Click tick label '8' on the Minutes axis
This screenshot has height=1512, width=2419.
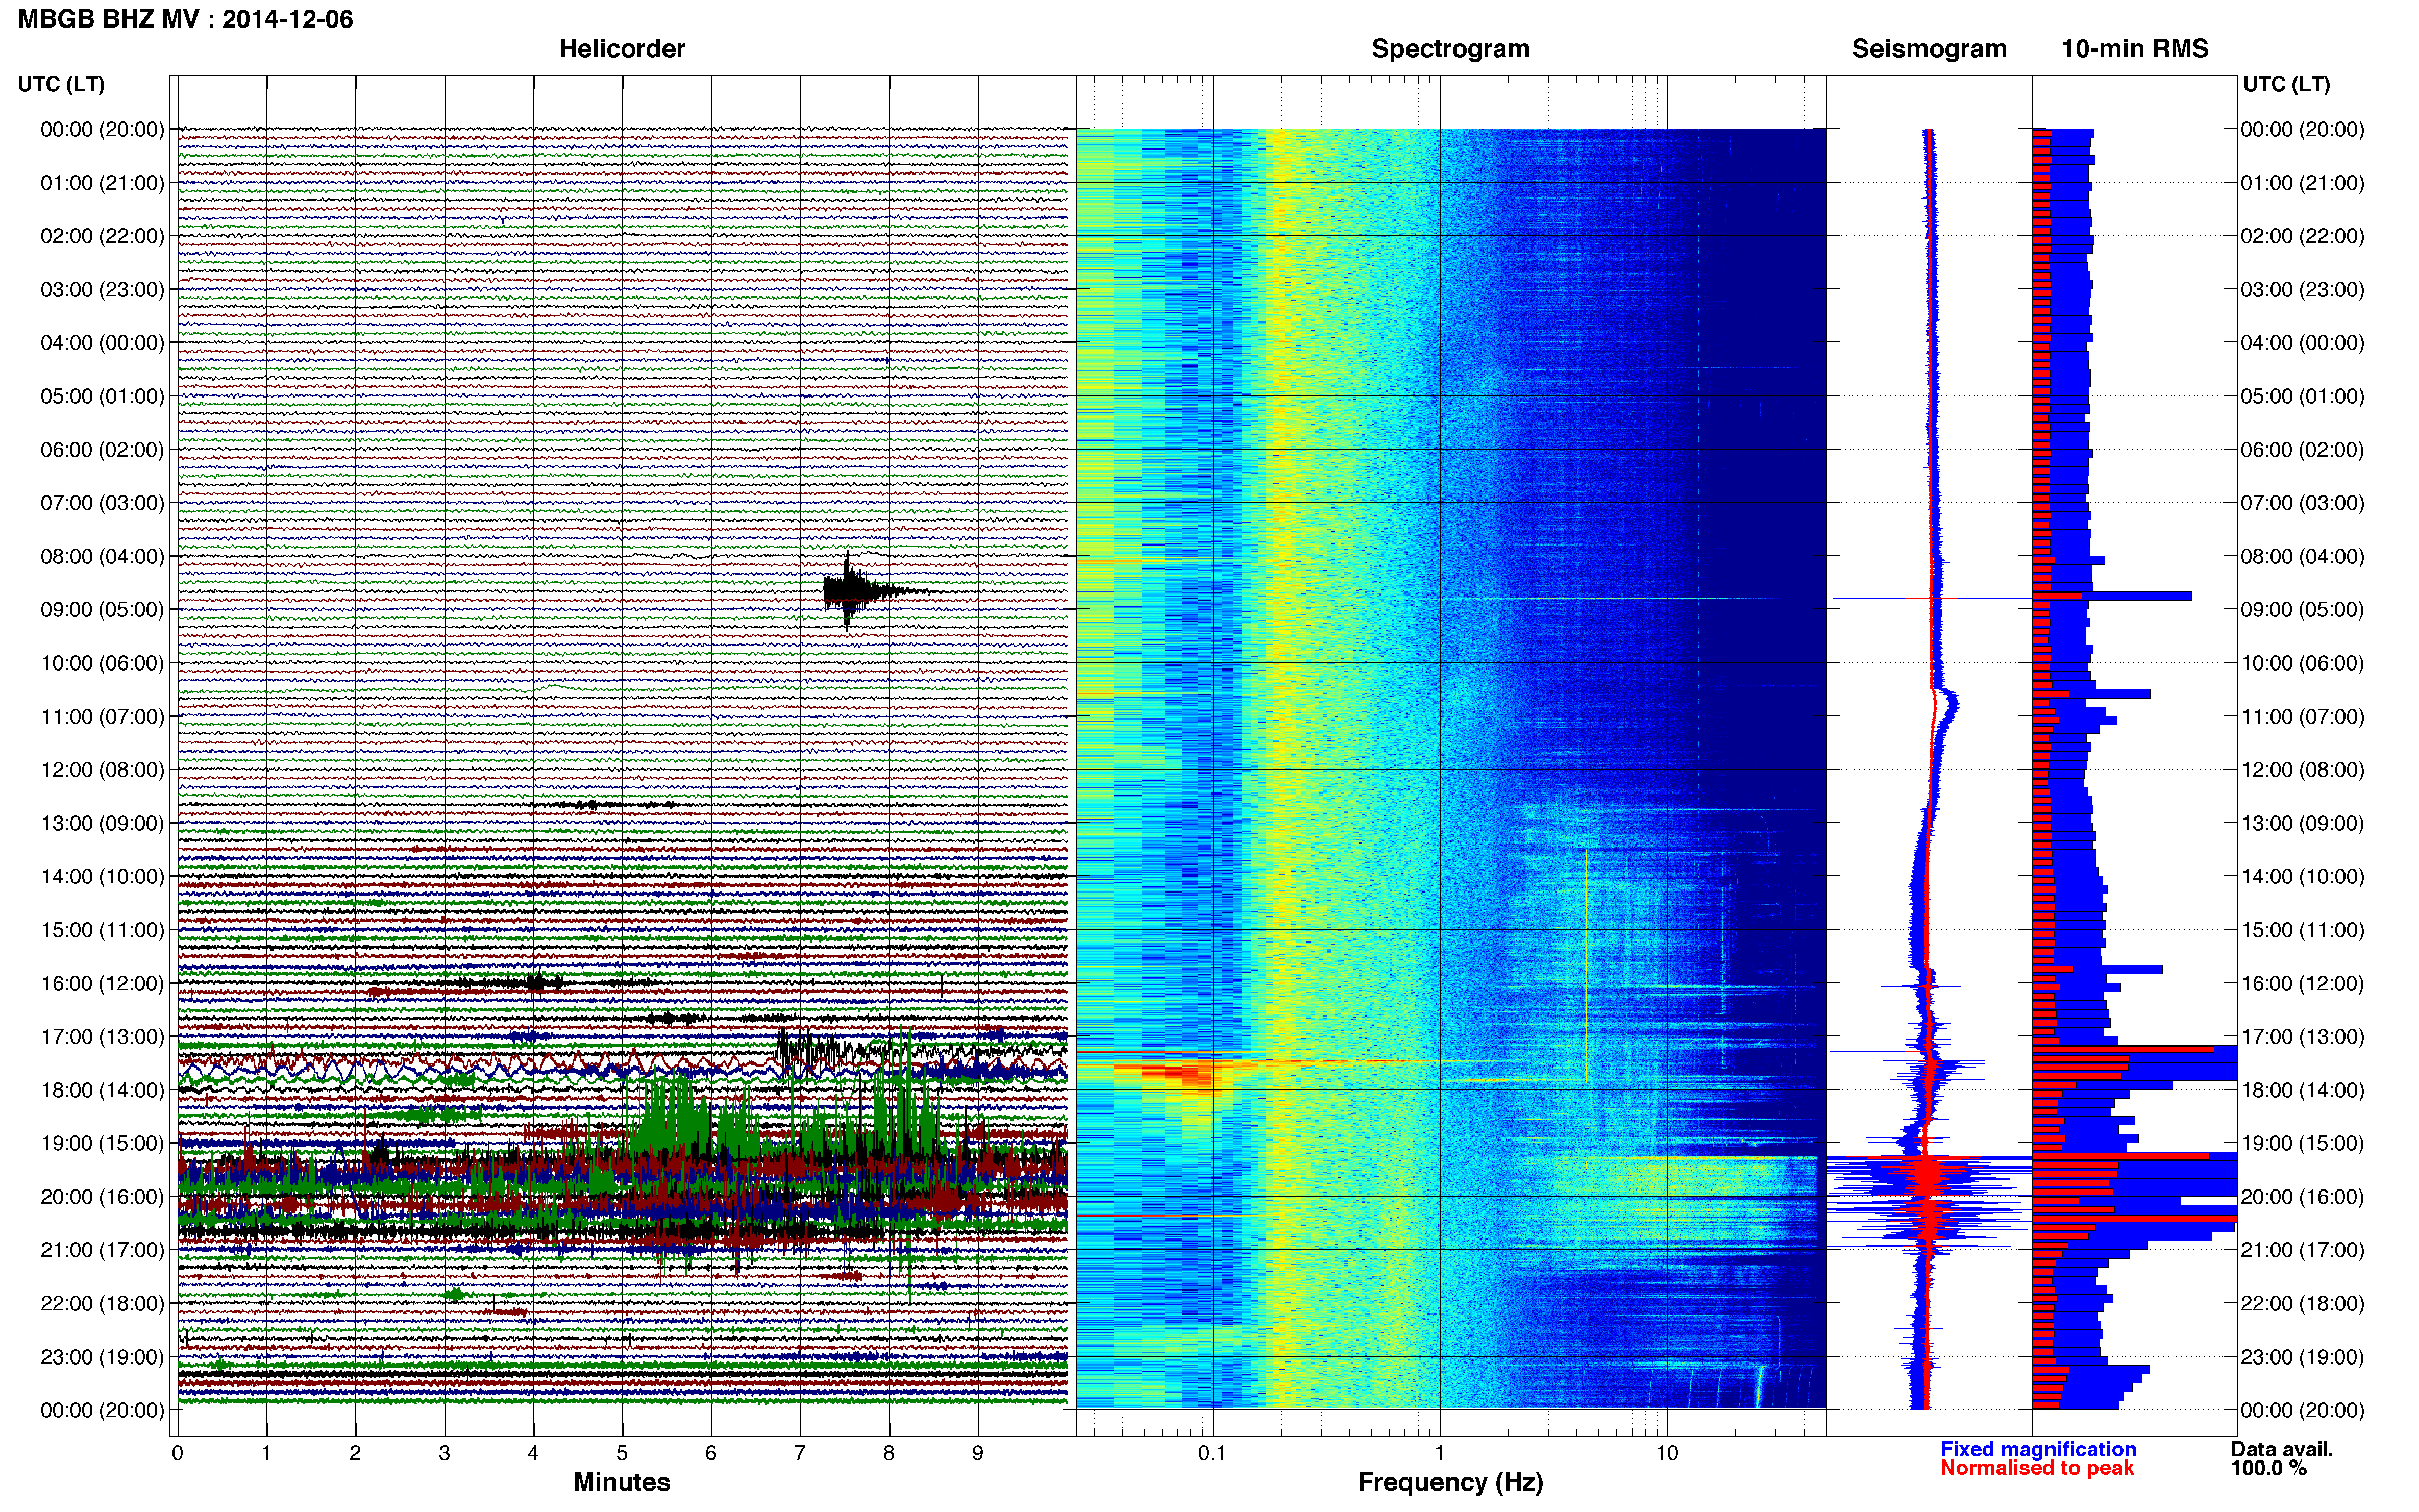[x=889, y=1453]
